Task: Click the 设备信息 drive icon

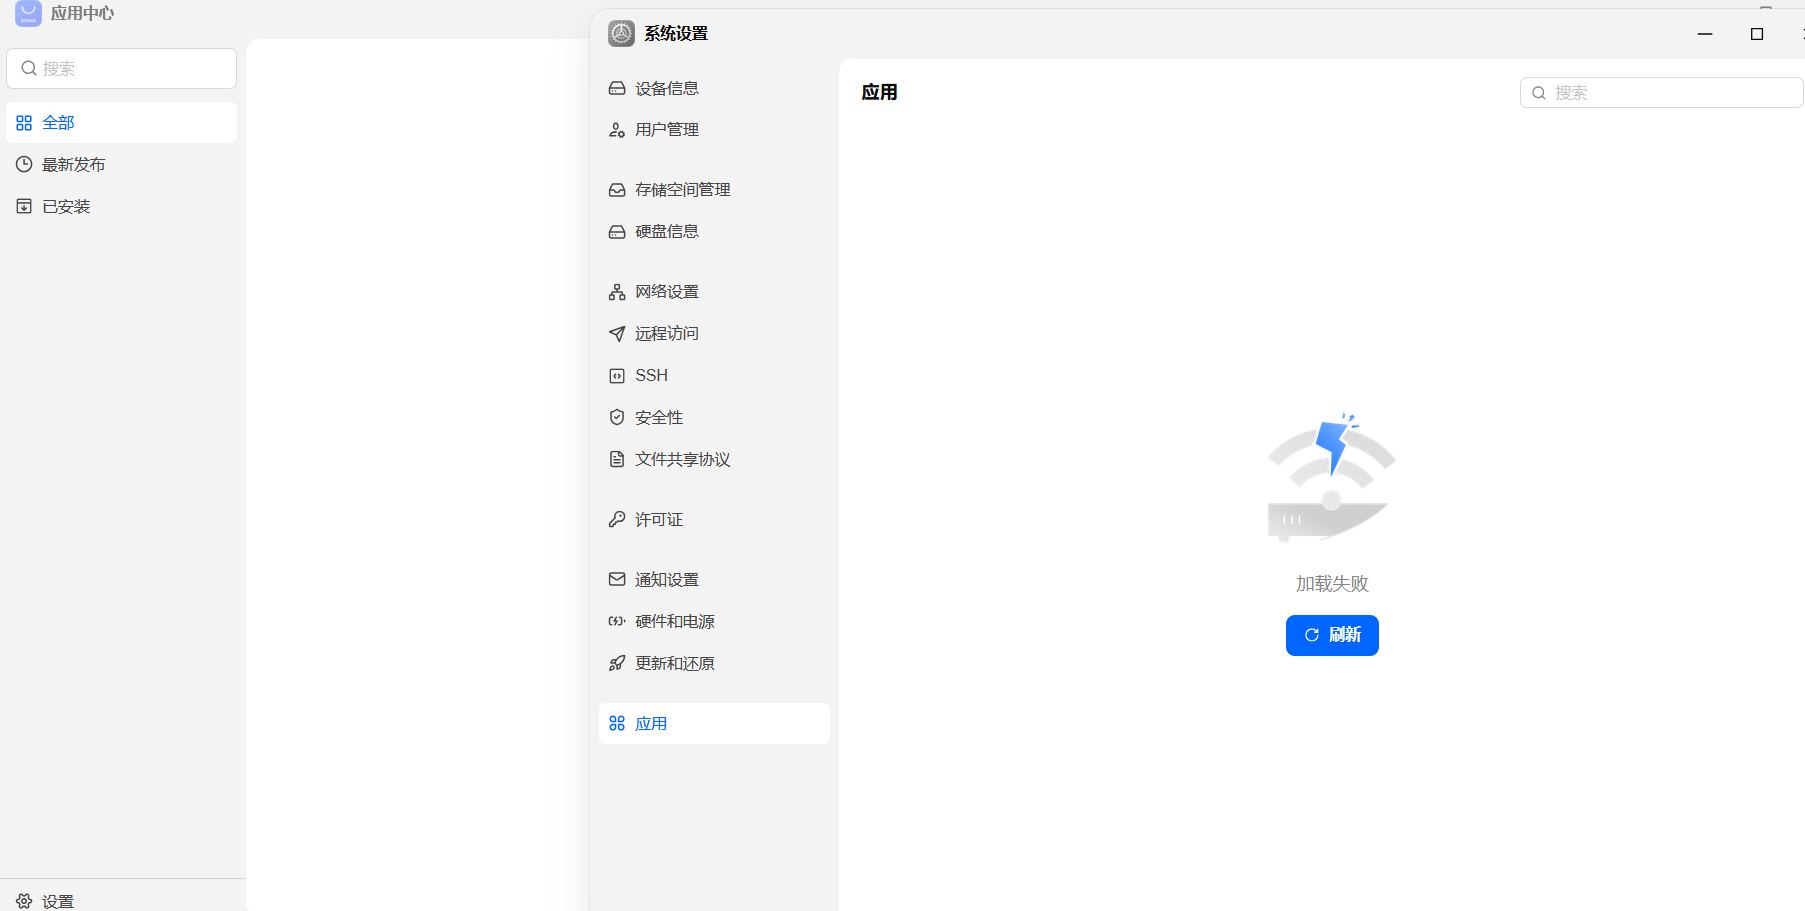Action: [x=617, y=88]
